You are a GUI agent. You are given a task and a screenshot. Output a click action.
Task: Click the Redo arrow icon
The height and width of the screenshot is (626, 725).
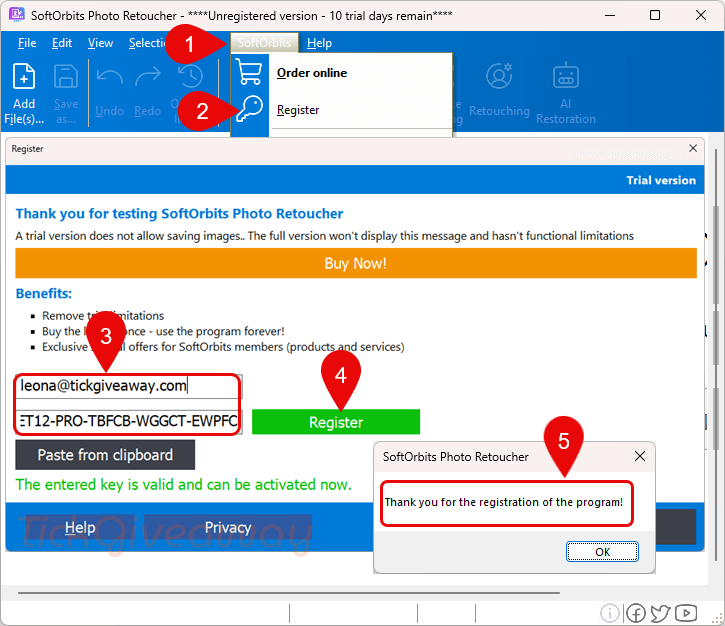(147, 76)
